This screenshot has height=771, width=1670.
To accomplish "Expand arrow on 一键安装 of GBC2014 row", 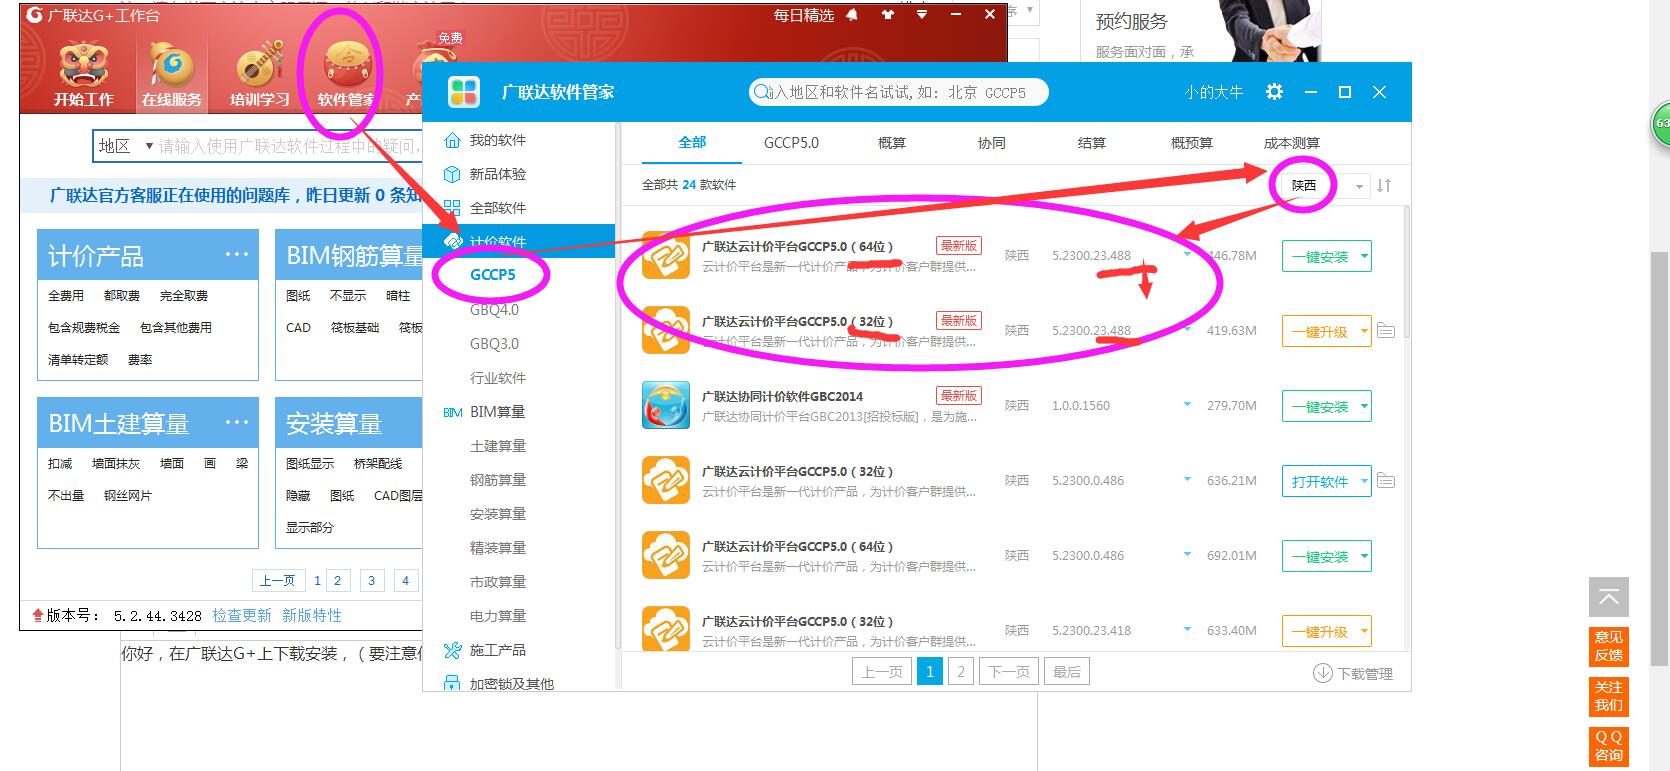I will click(x=1364, y=407).
